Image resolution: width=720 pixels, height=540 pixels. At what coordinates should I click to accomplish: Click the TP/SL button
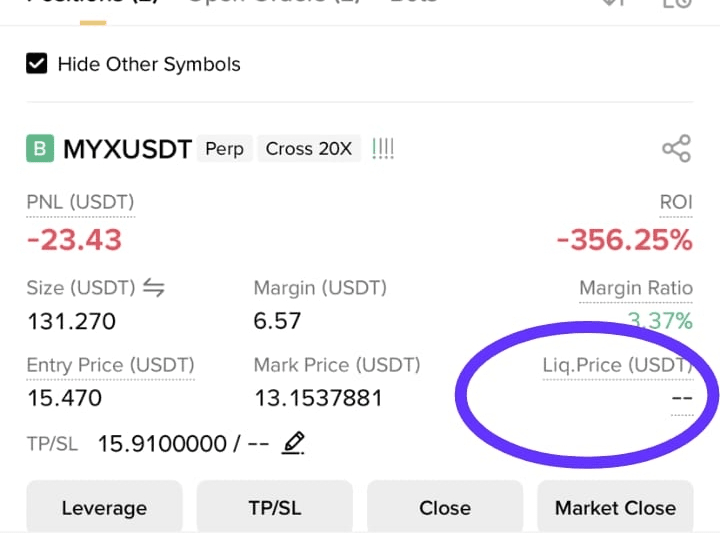[x=275, y=507]
